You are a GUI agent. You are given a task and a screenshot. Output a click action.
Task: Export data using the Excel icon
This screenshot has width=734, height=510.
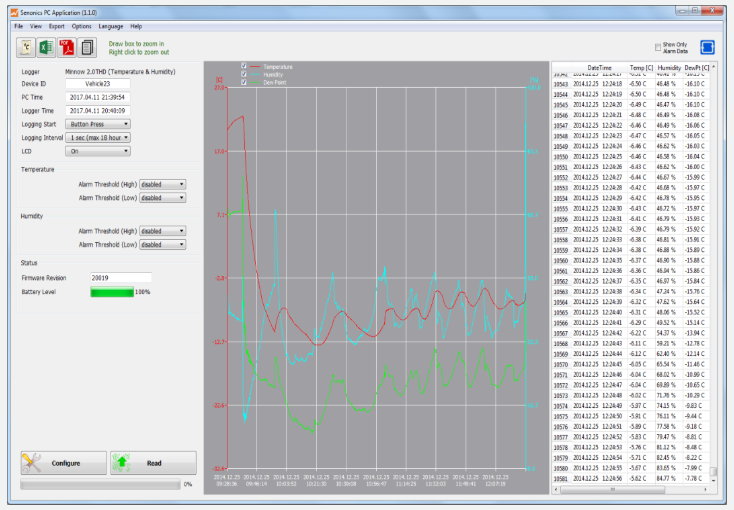[x=46, y=47]
